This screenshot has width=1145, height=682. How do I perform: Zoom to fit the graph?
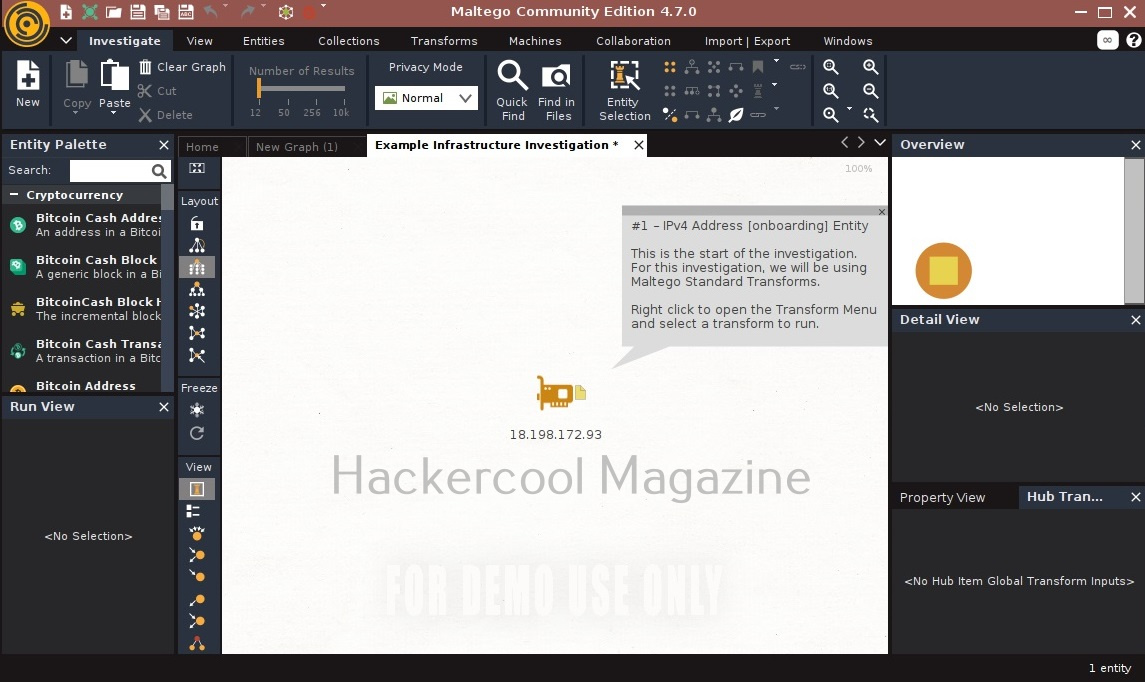830,67
